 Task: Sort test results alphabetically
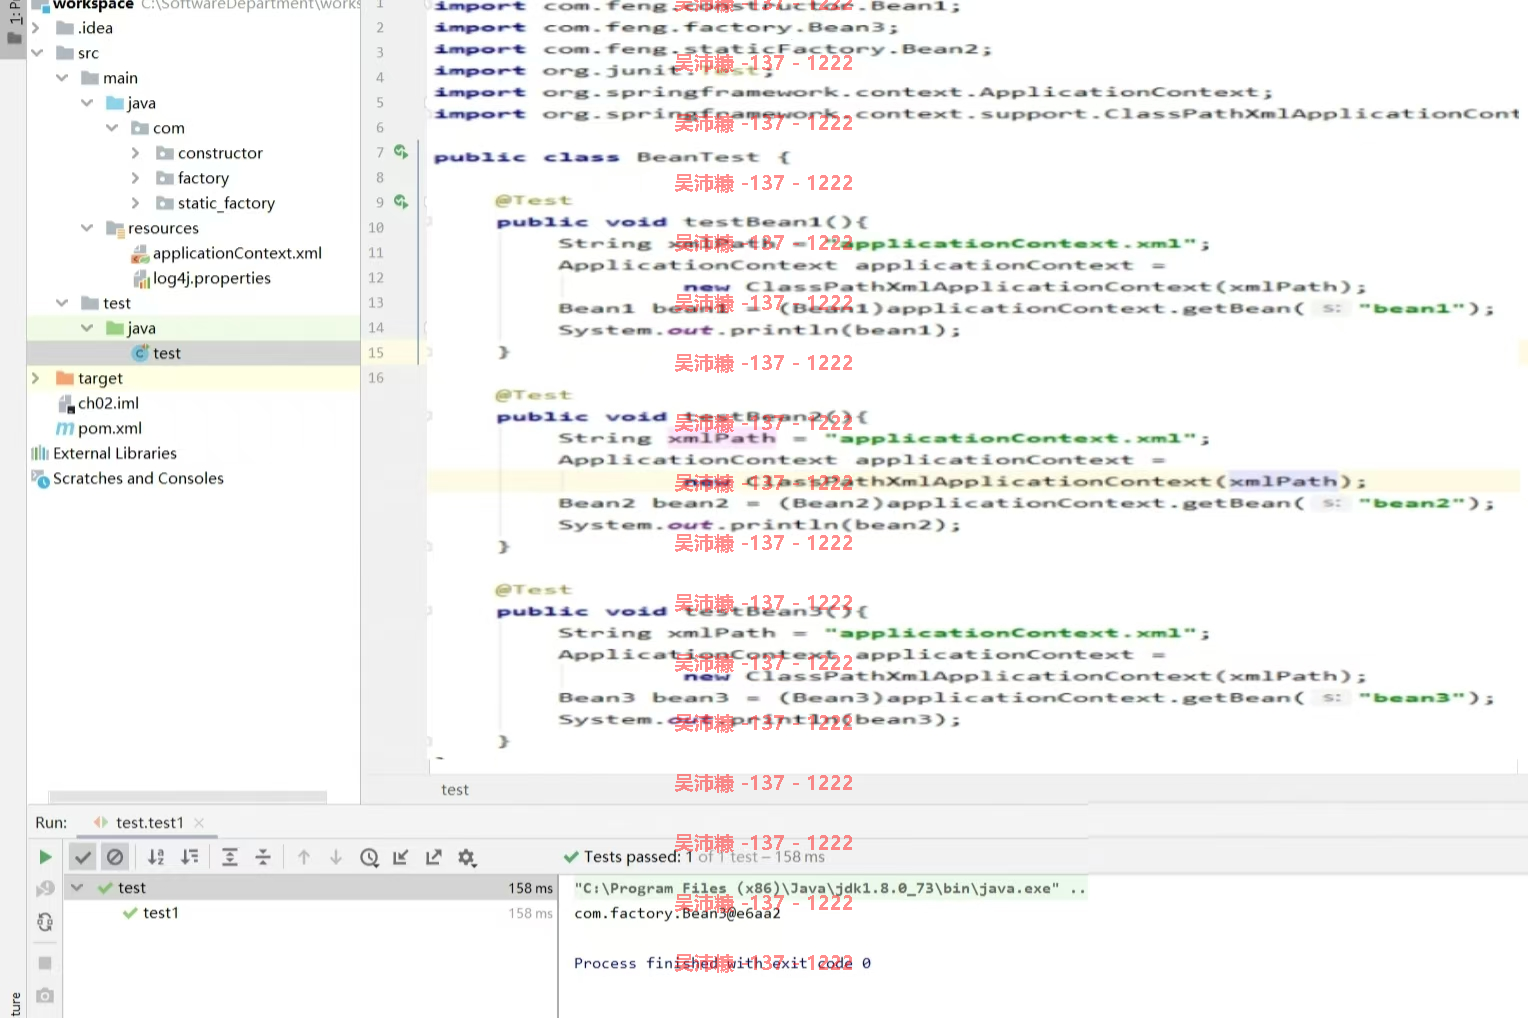[x=156, y=857]
